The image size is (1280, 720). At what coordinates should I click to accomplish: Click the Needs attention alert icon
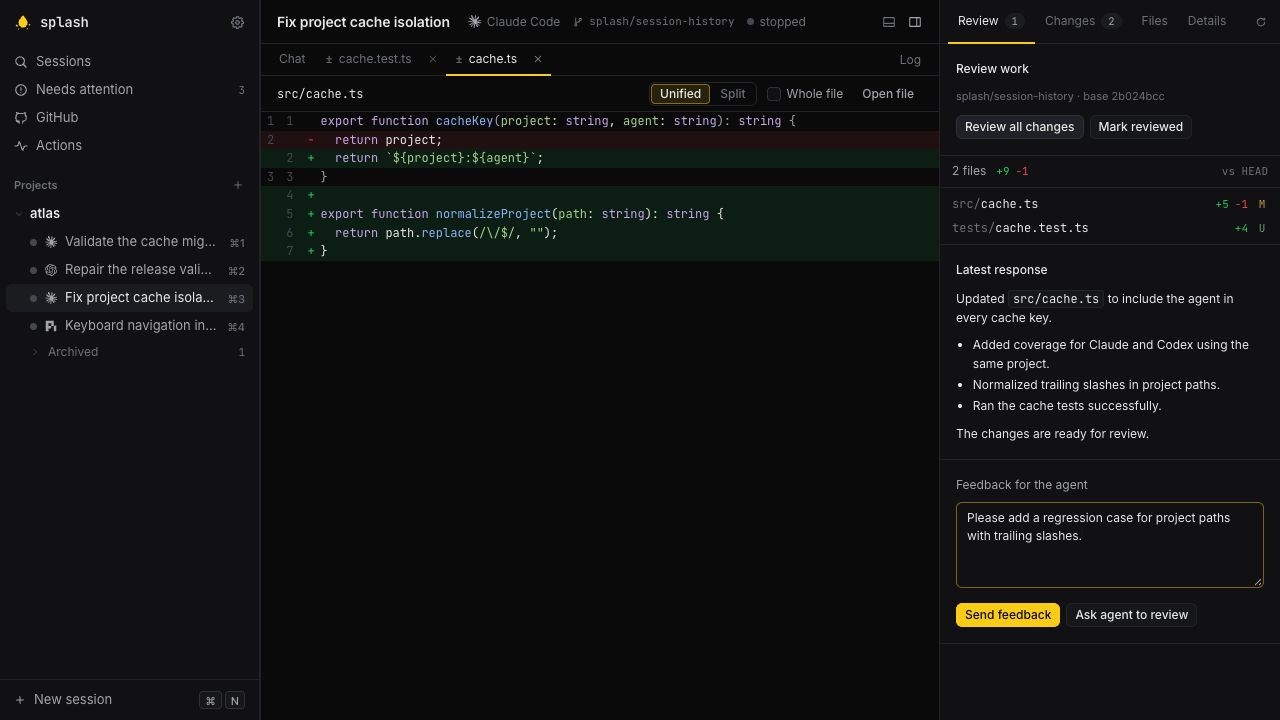(x=21, y=90)
